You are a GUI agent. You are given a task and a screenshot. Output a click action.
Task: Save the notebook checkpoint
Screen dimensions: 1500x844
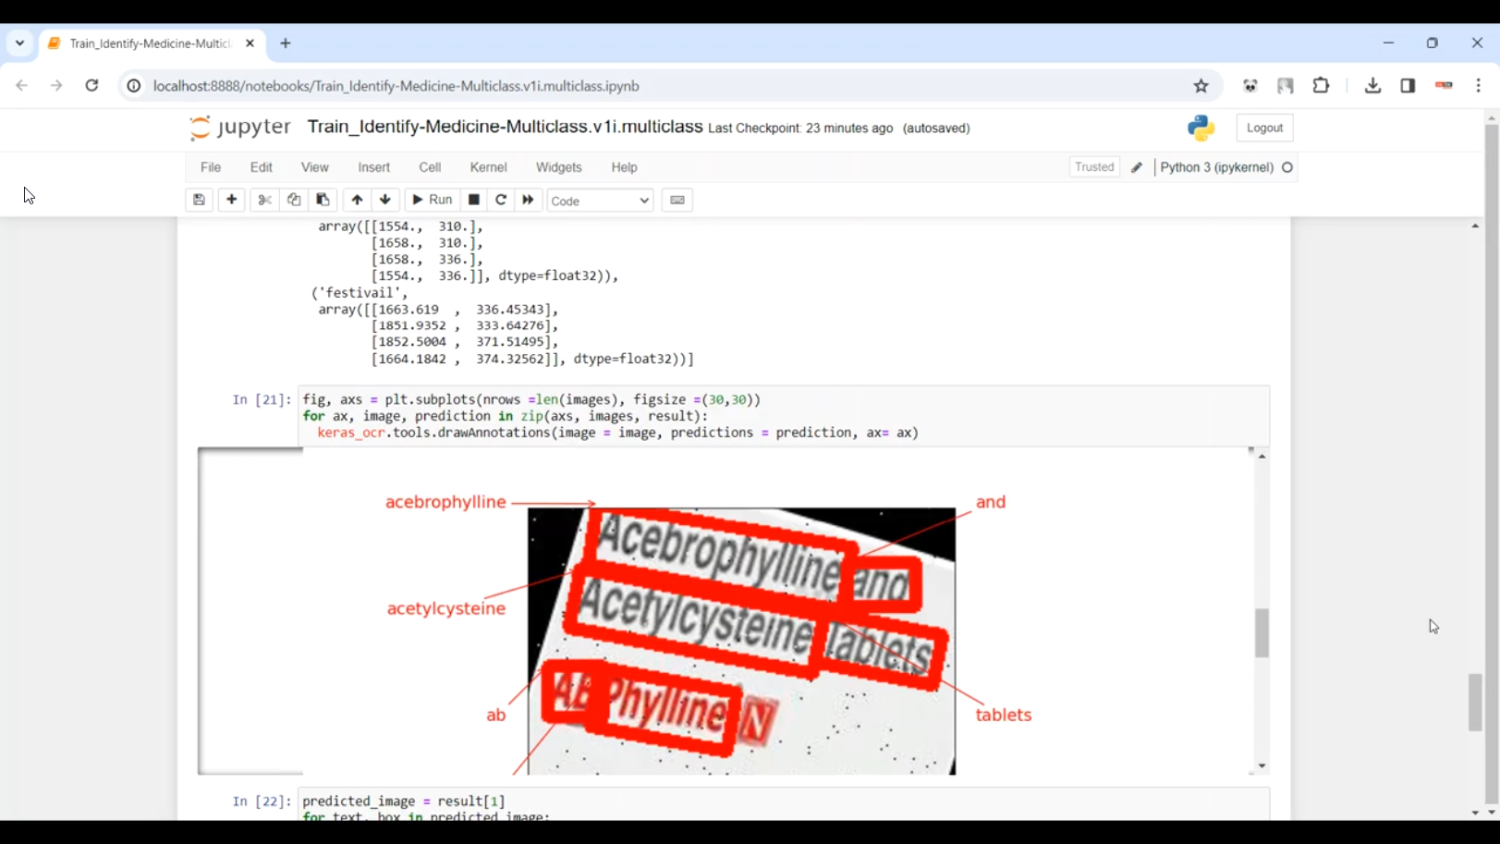click(x=198, y=200)
